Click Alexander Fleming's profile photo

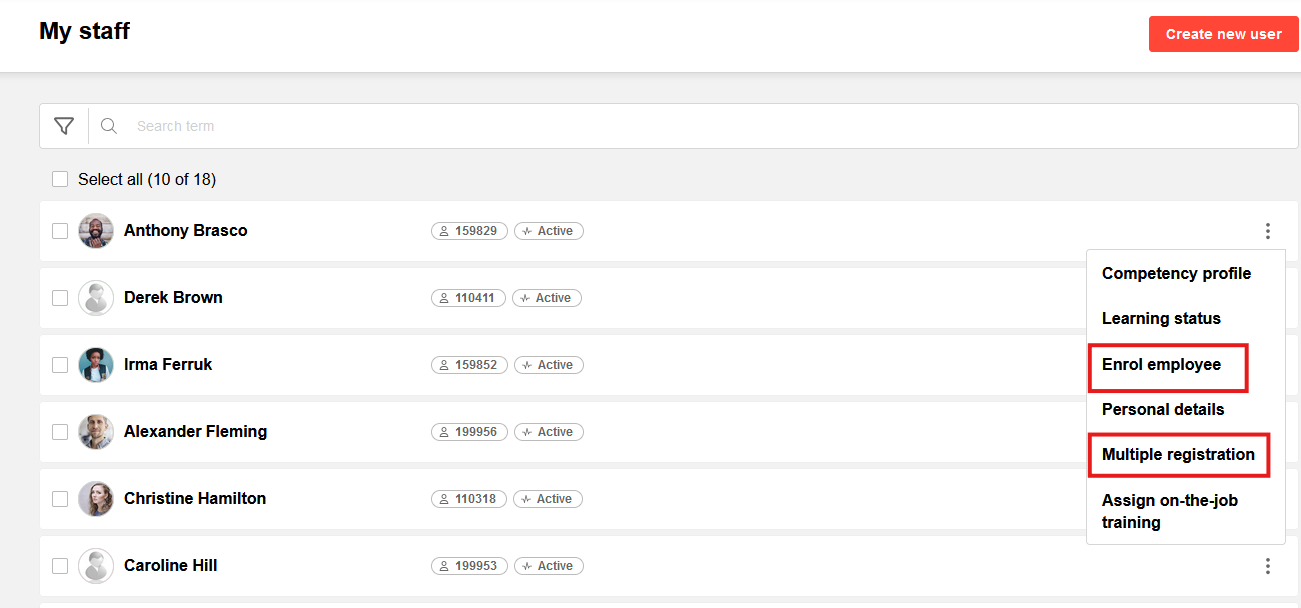point(96,432)
